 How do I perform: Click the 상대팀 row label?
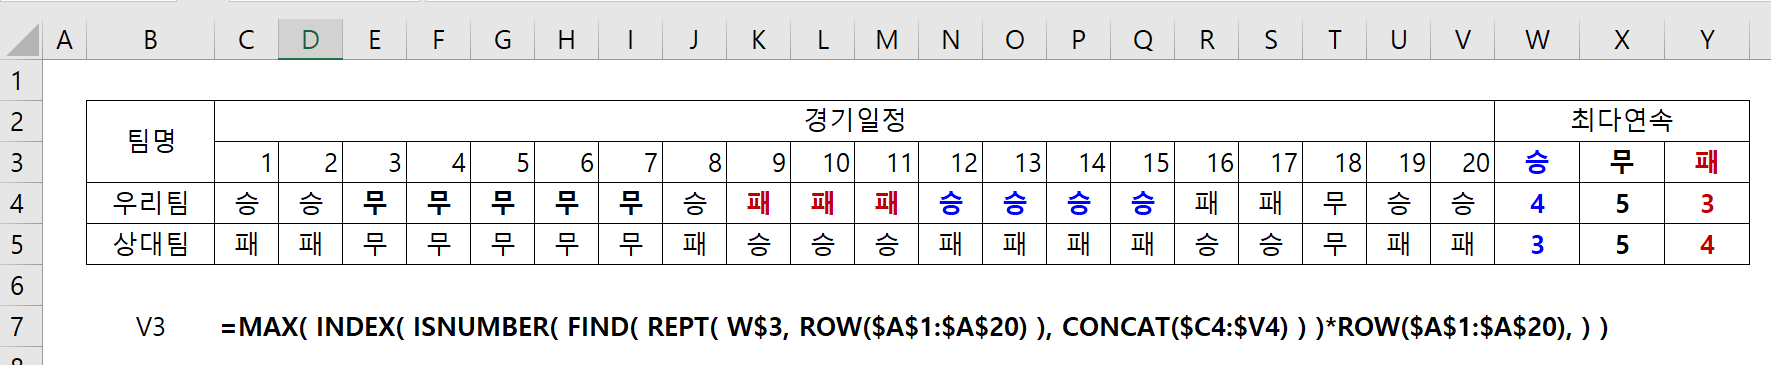[150, 244]
